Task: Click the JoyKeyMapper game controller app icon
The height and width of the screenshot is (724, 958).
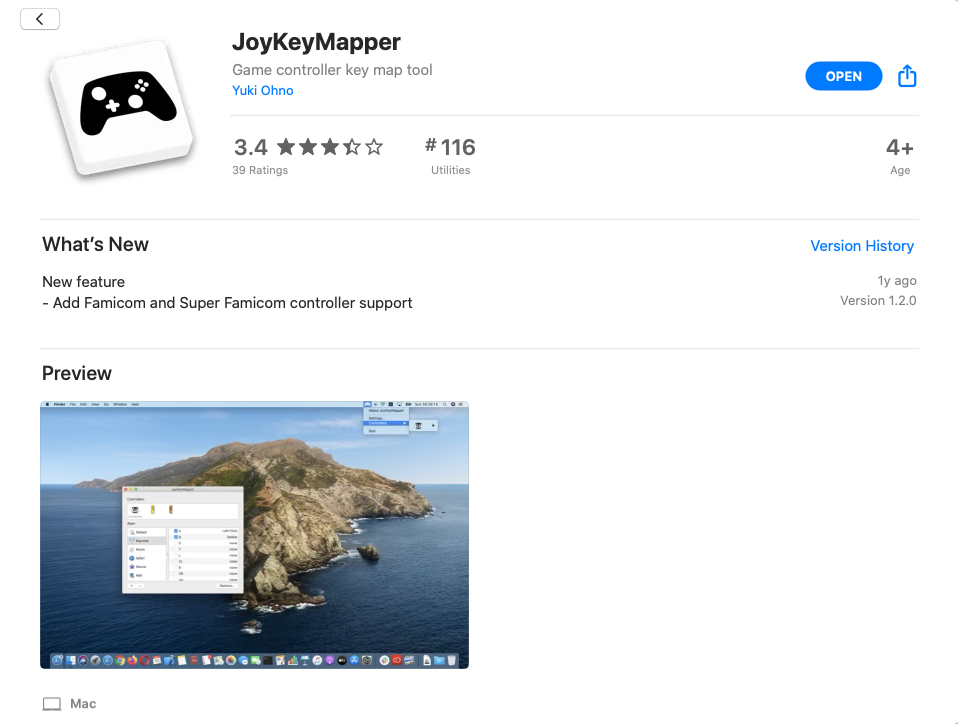Action: click(124, 108)
